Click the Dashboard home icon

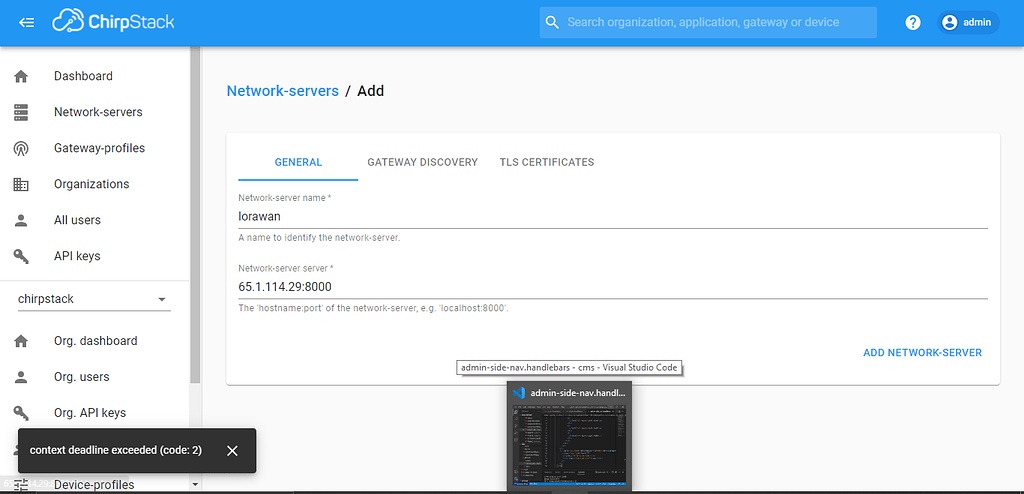click(21, 76)
